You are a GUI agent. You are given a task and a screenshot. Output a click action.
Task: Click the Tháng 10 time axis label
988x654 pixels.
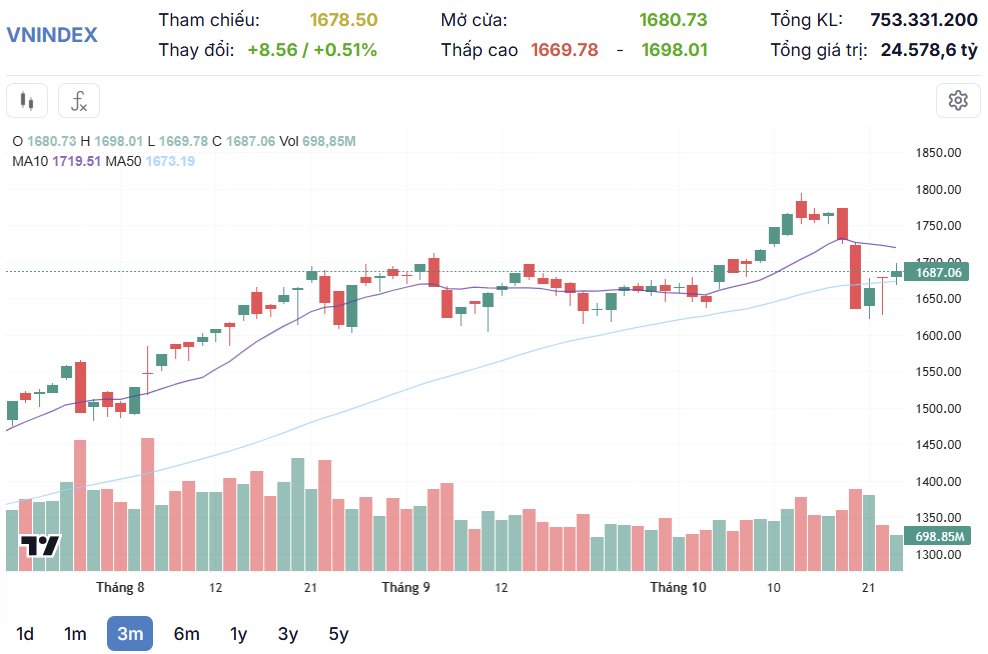(678, 588)
